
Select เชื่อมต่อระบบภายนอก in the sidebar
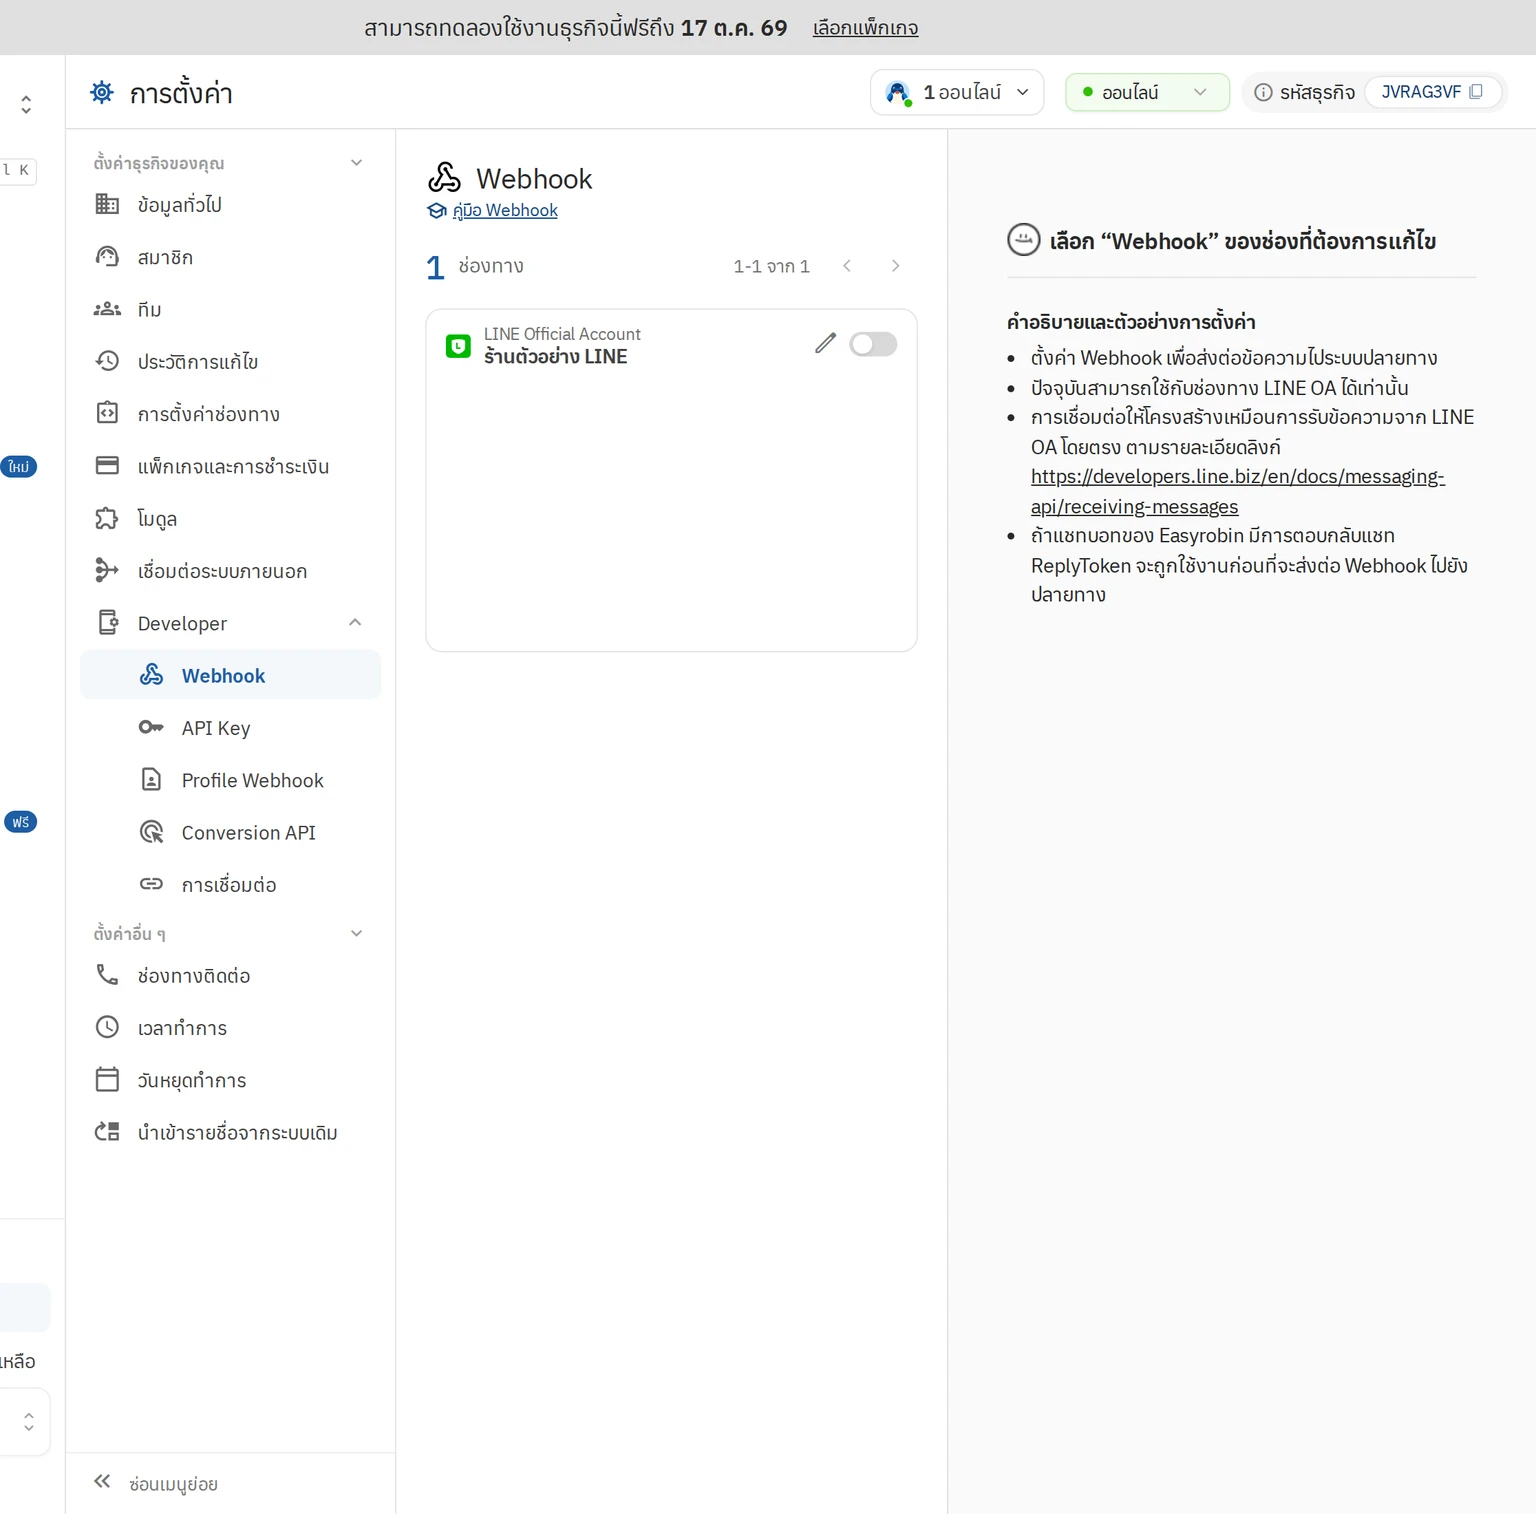230,571
